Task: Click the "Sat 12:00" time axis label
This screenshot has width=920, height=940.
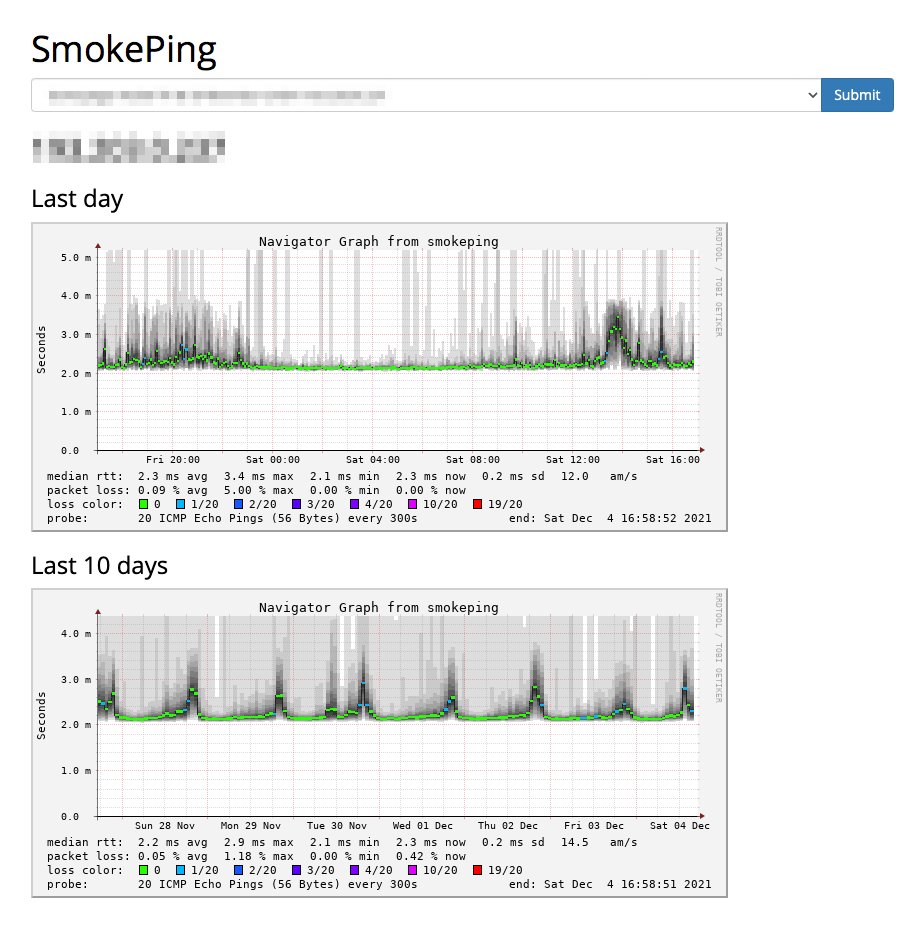Action: pos(572,460)
